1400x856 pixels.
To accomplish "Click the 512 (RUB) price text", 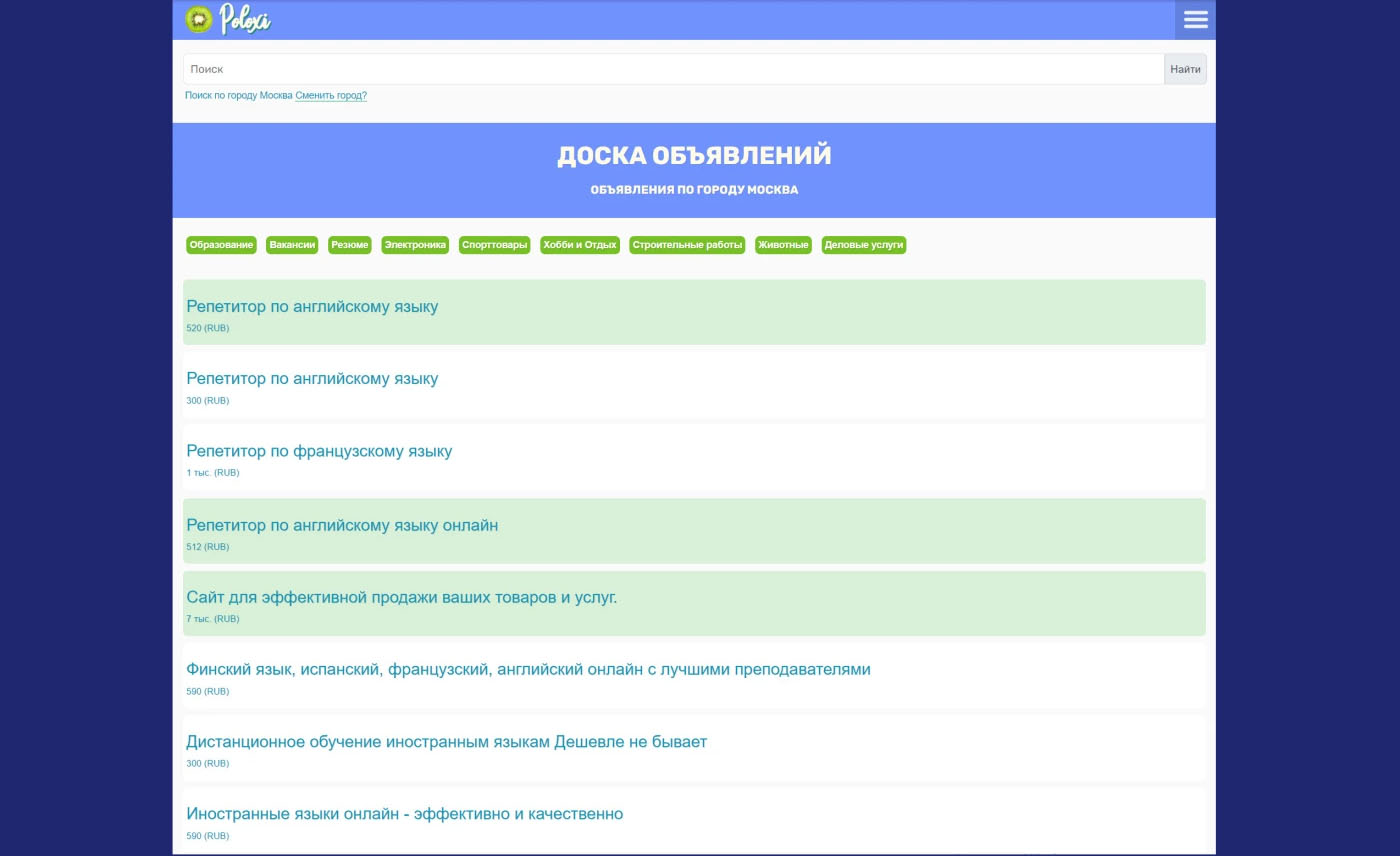I will click(x=208, y=547).
